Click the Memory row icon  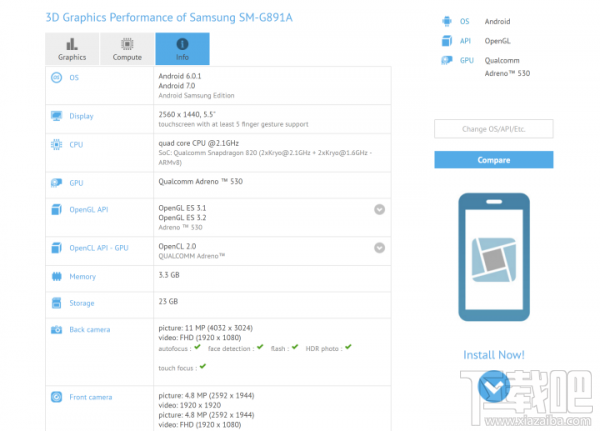coord(56,275)
